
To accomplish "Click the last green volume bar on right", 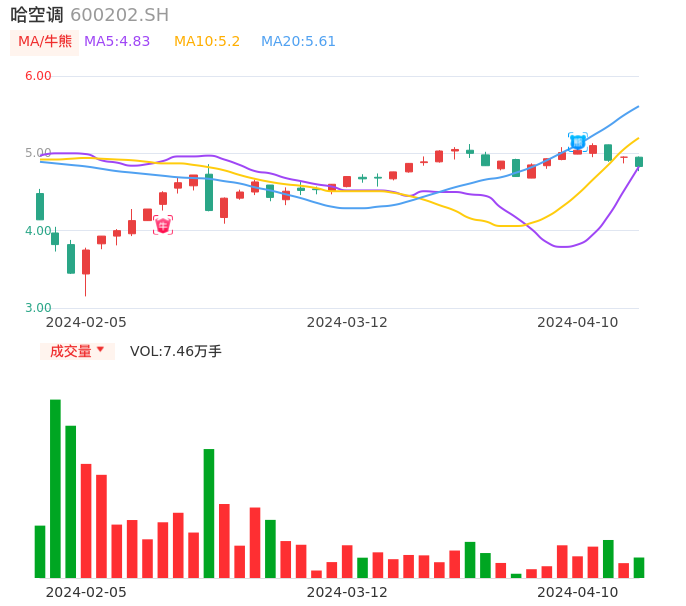I will 638,567.
